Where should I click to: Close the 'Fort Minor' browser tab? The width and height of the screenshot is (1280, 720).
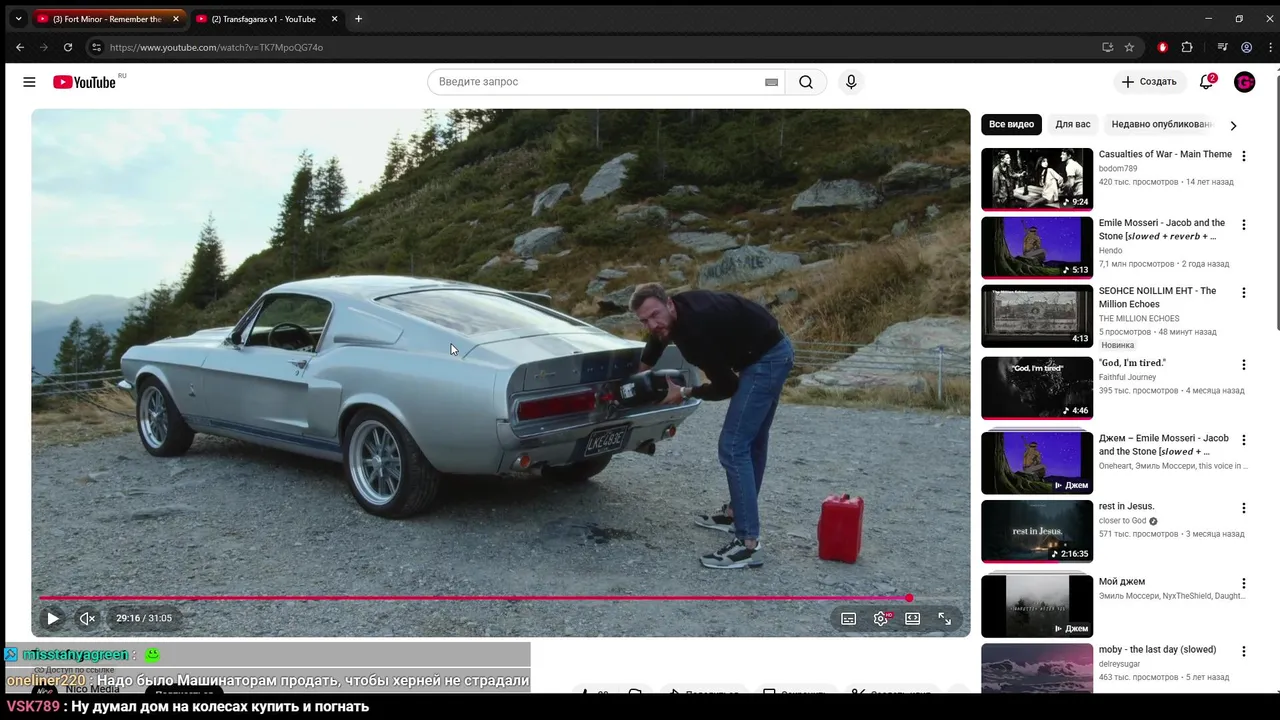(175, 19)
